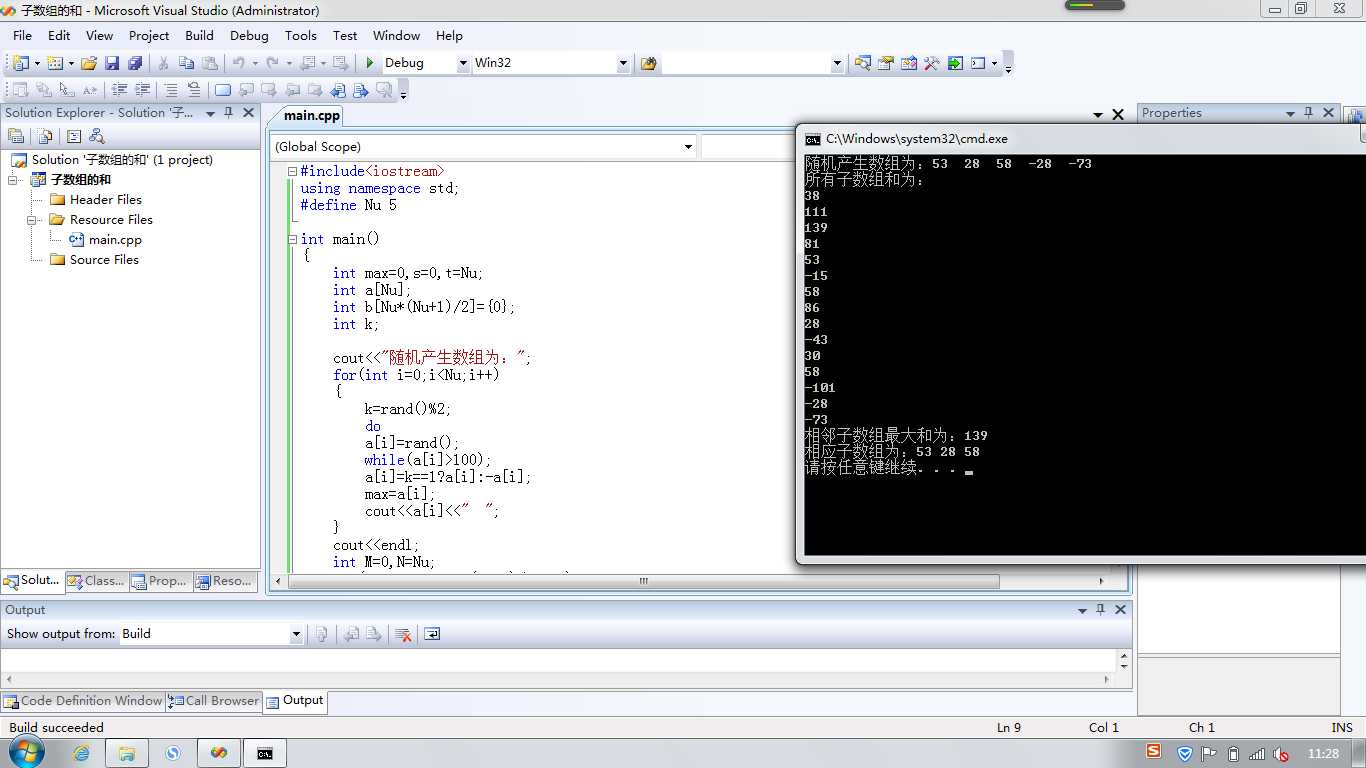Click the Add New Item toolbar icon
The height and width of the screenshot is (768, 1366).
coord(54,63)
